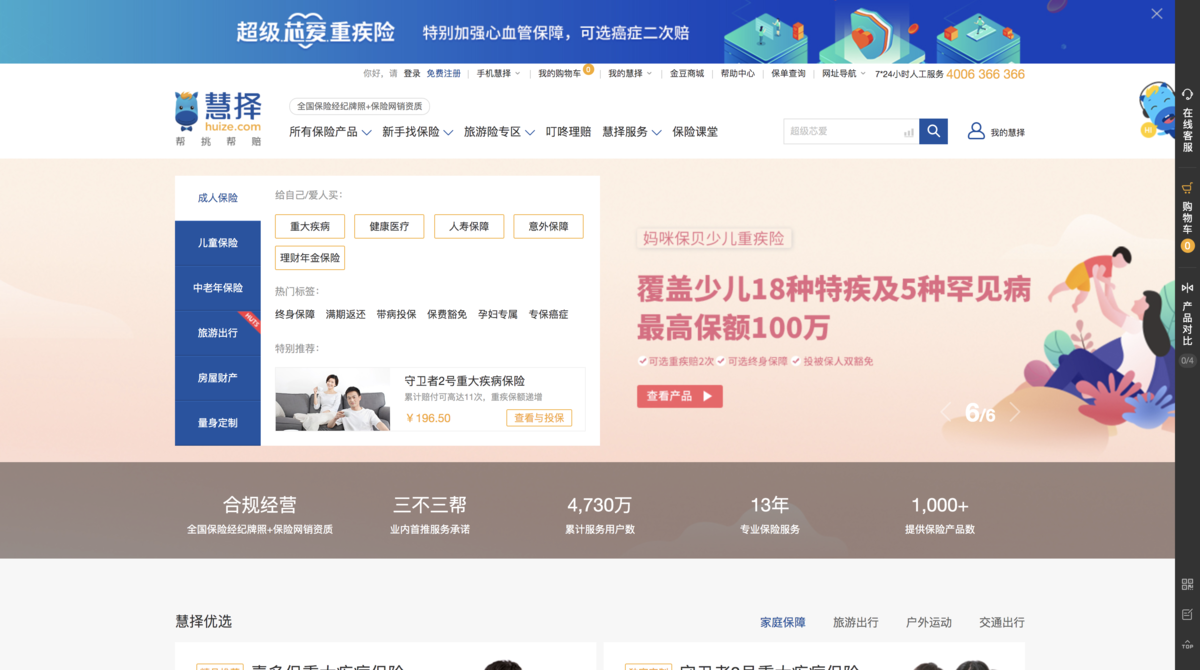Viewport: 1200px width, 670px height.
Task: Click 保费豁免 hot tag
Action: (x=447, y=314)
